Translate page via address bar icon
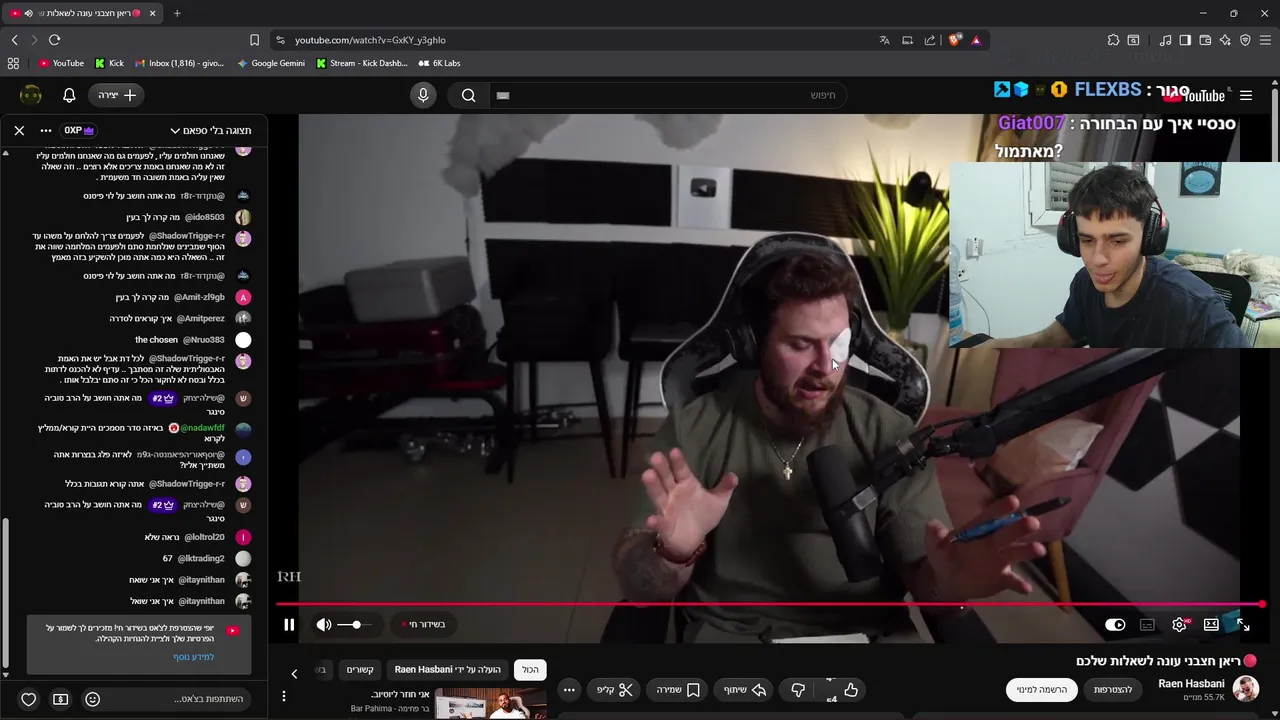Image resolution: width=1280 pixels, height=720 pixels. pyautogui.click(x=884, y=40)
